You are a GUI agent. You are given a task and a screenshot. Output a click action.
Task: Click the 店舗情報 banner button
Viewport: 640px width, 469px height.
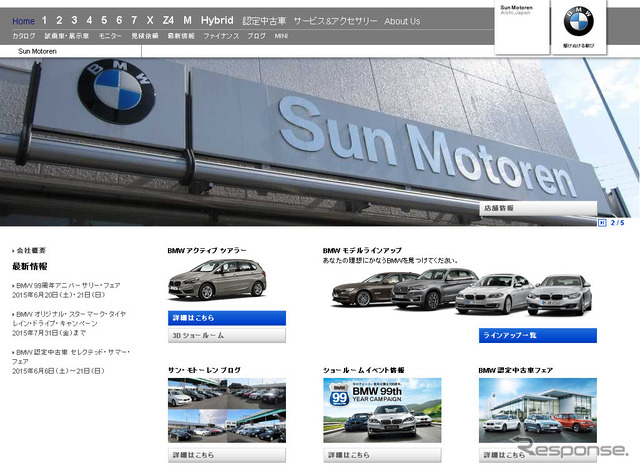click(538, 208)
